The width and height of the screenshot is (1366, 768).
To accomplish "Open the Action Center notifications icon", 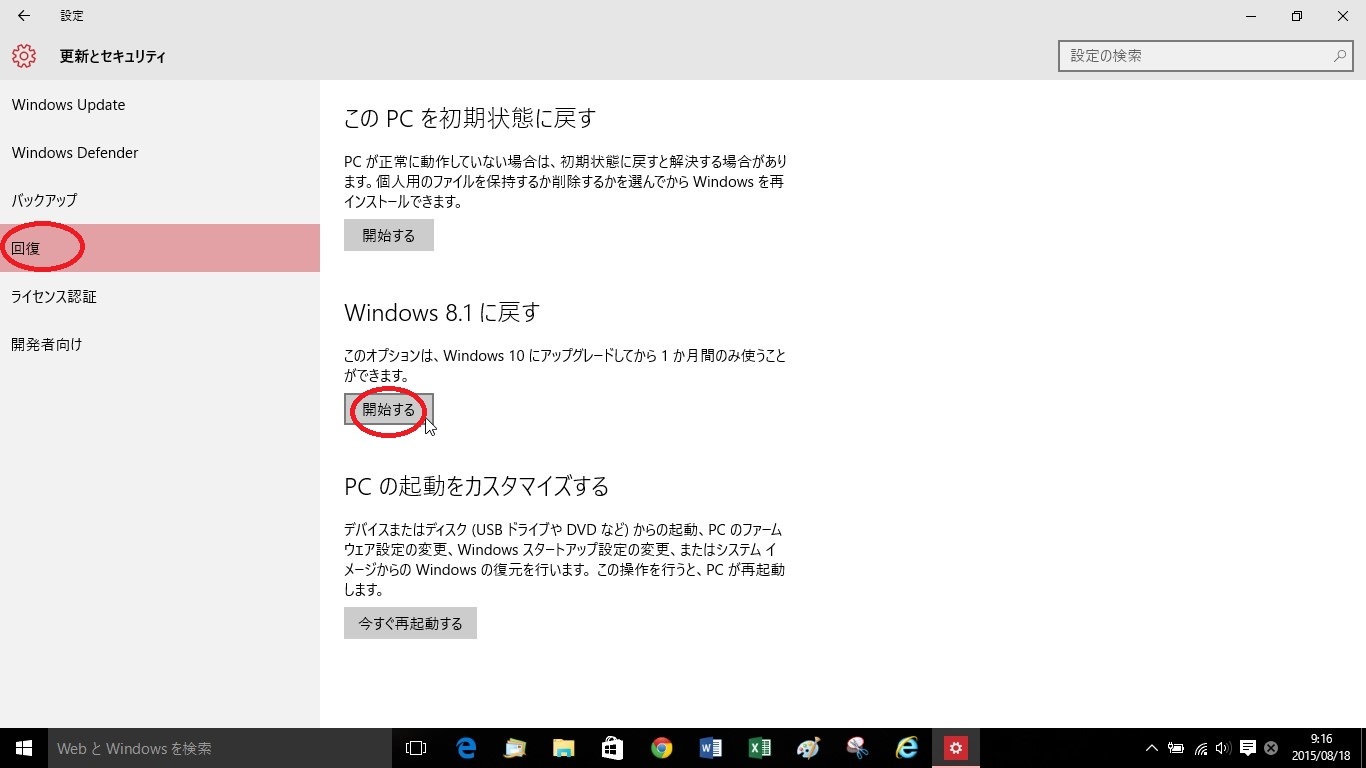I will pos(1248,748).
